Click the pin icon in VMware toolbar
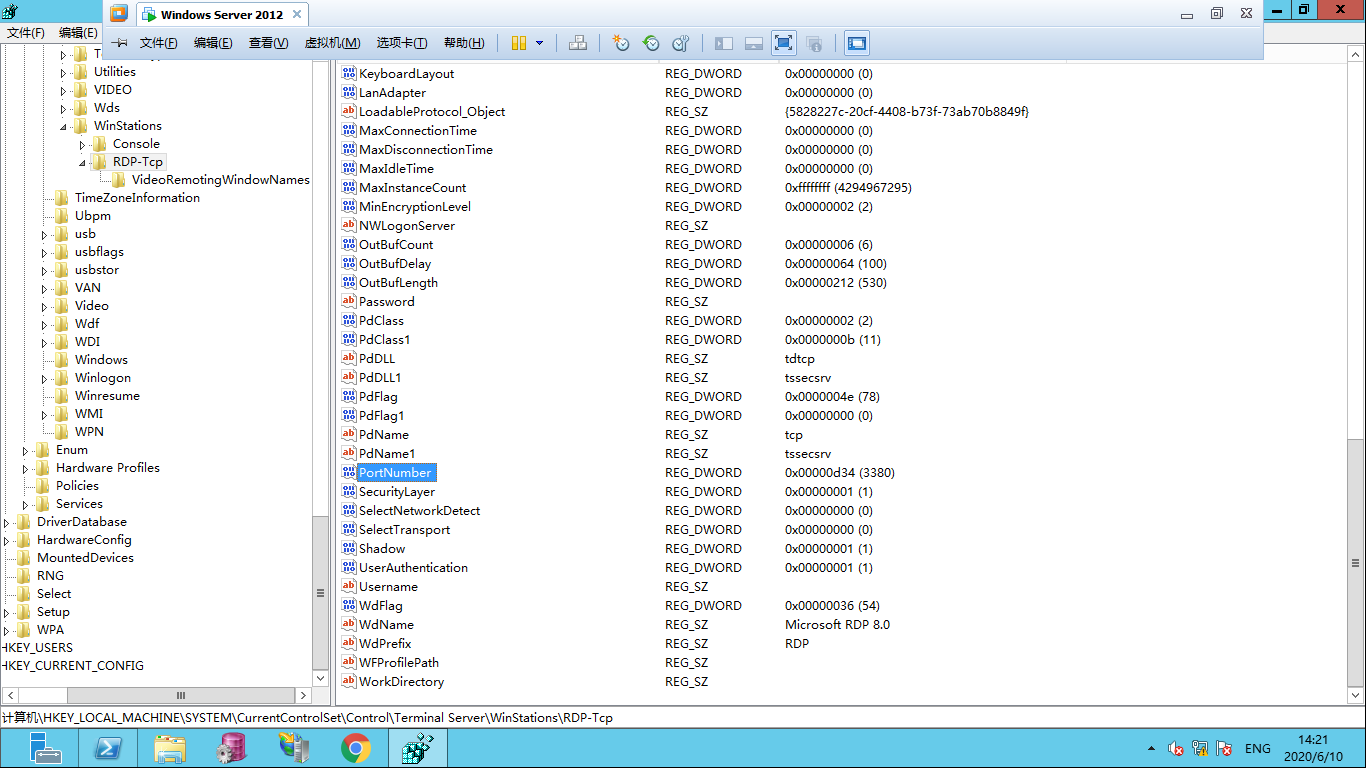1366x768 pixels. click(119, 43)
